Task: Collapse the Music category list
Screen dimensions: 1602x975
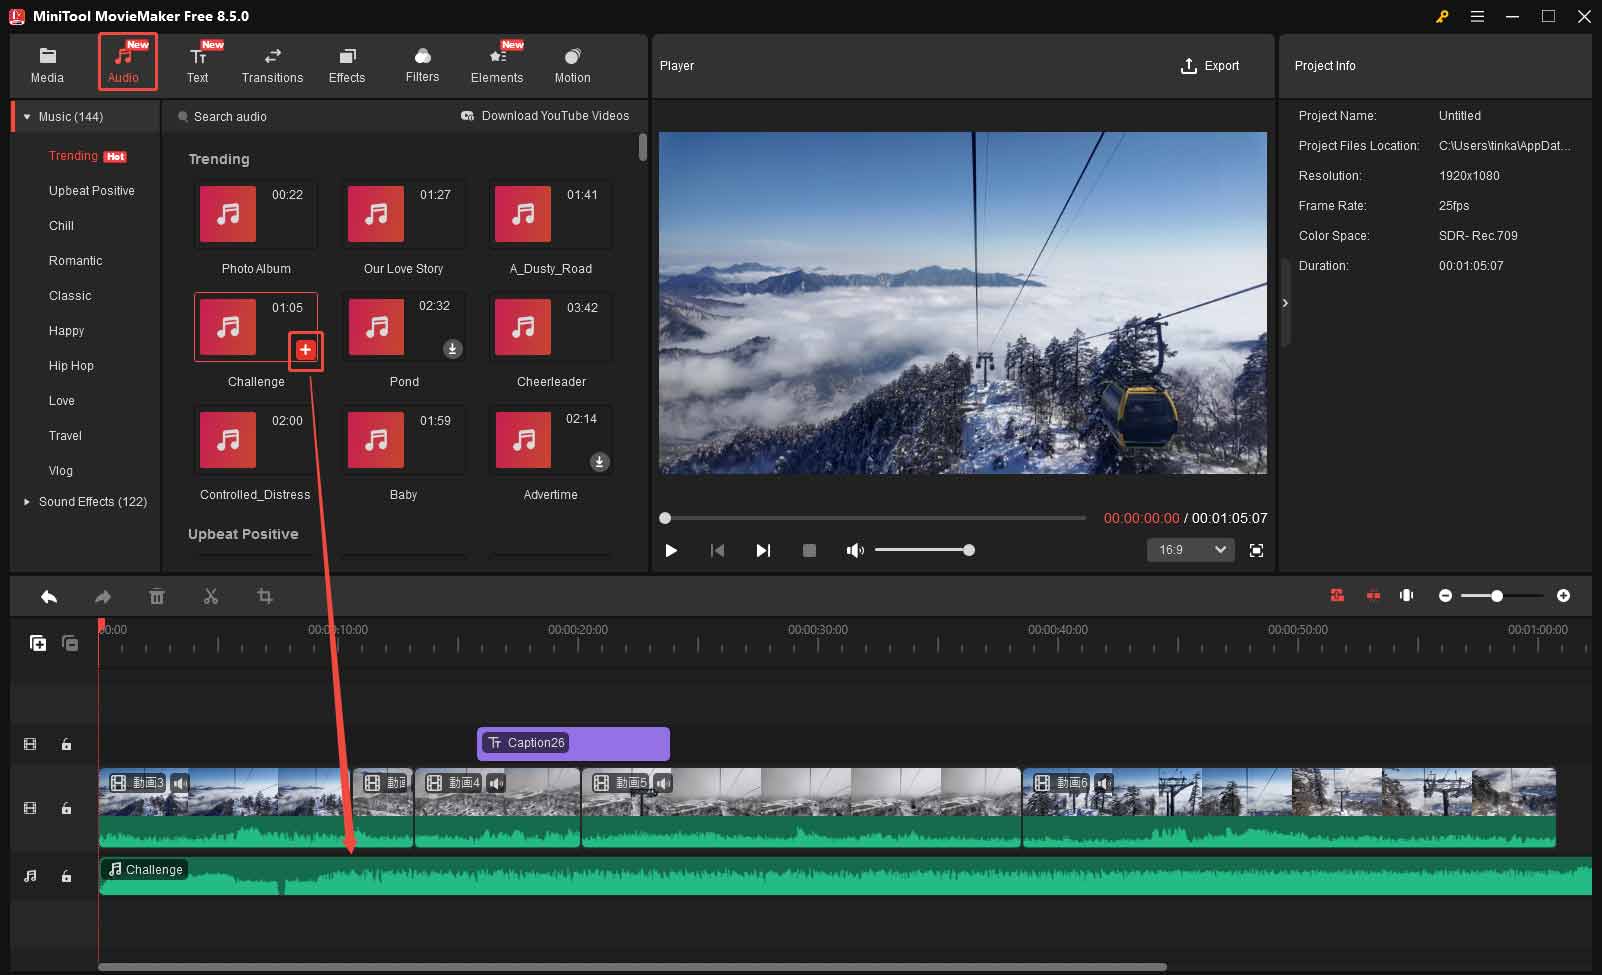Action: point(27,116)
